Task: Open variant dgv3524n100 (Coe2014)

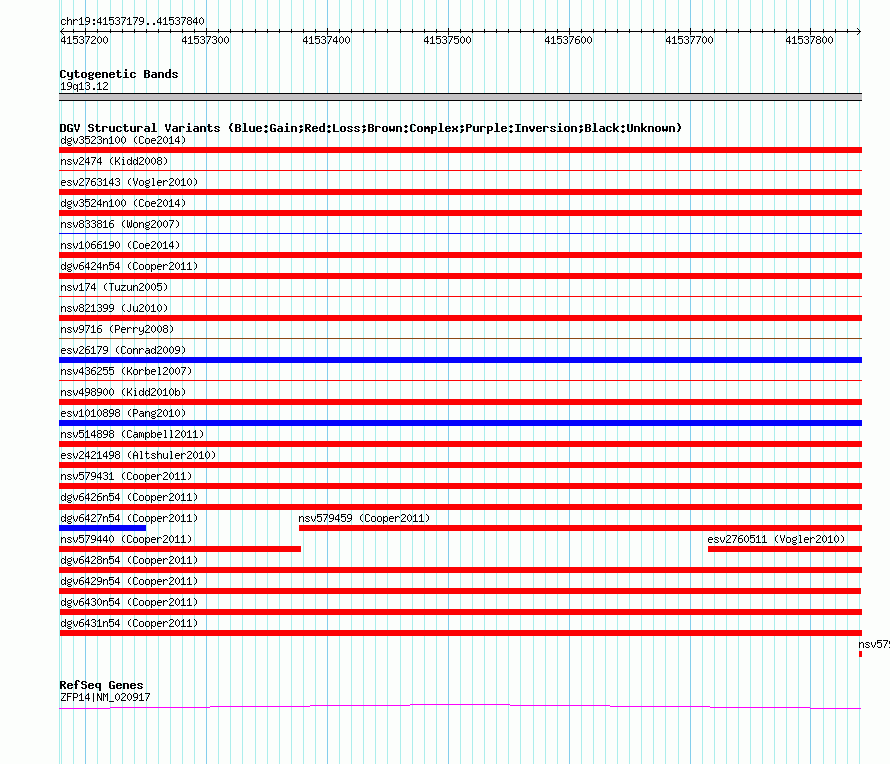Action: click(123, 203)
